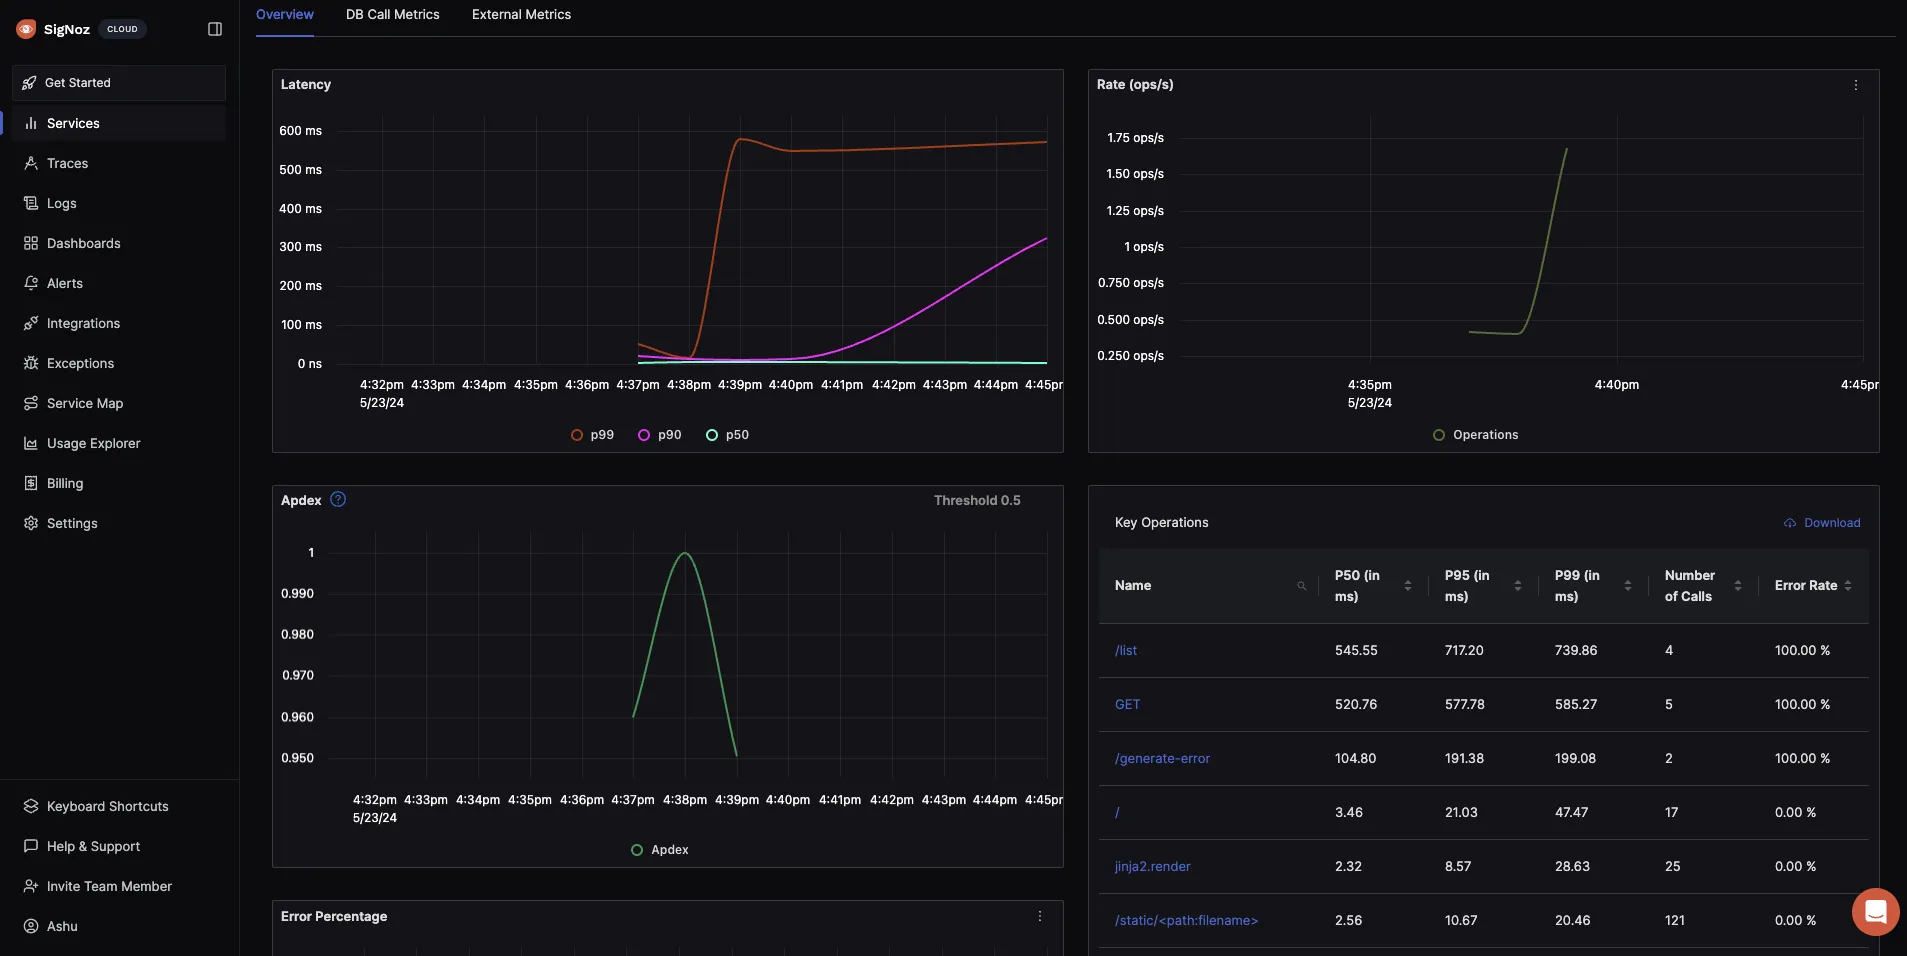Open the Ashu user profile
1907x956 pixels.
61,926
